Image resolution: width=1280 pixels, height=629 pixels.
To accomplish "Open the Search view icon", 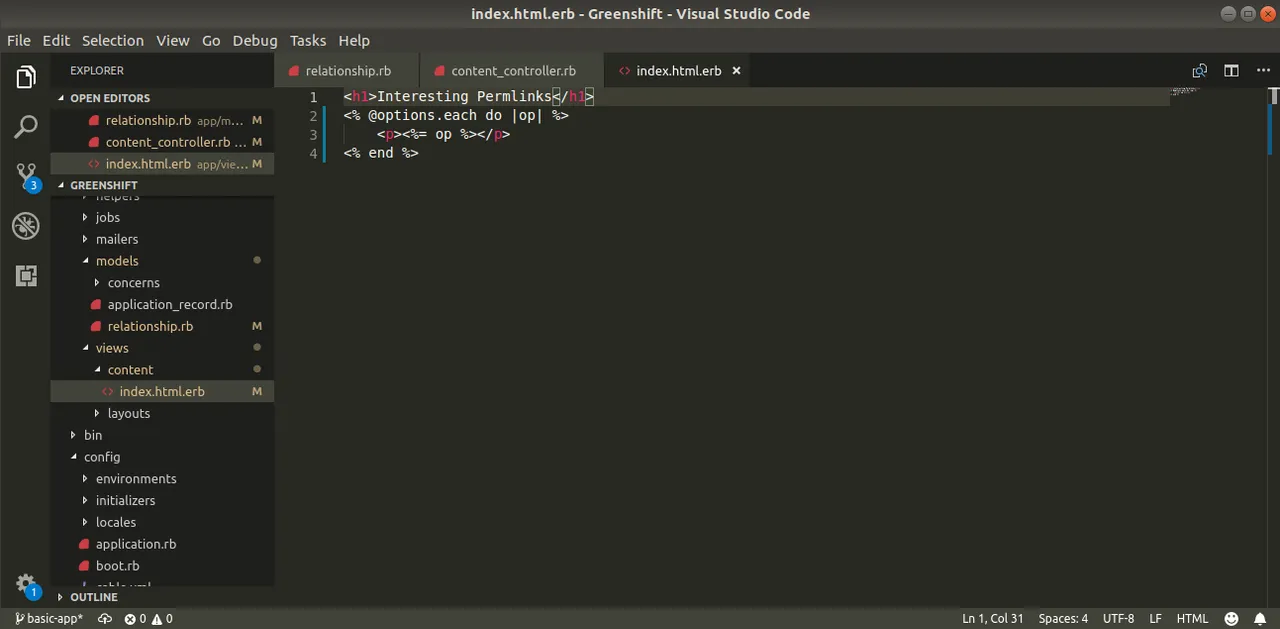I will coord(26,127).
